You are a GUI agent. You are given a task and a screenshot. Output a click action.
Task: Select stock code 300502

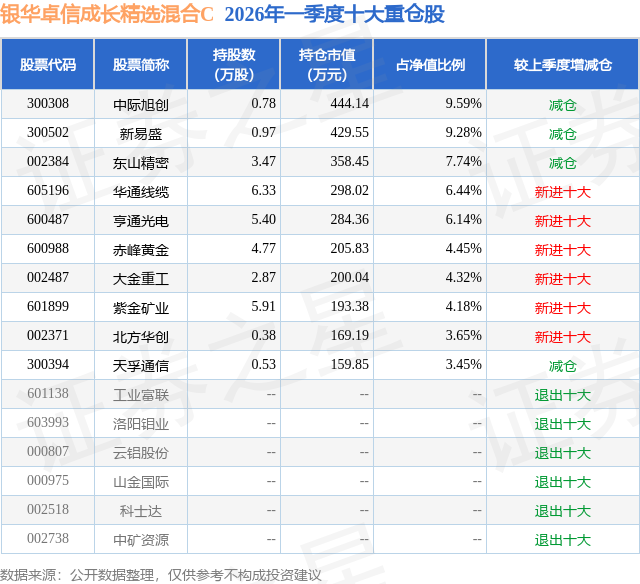(48, 133)
